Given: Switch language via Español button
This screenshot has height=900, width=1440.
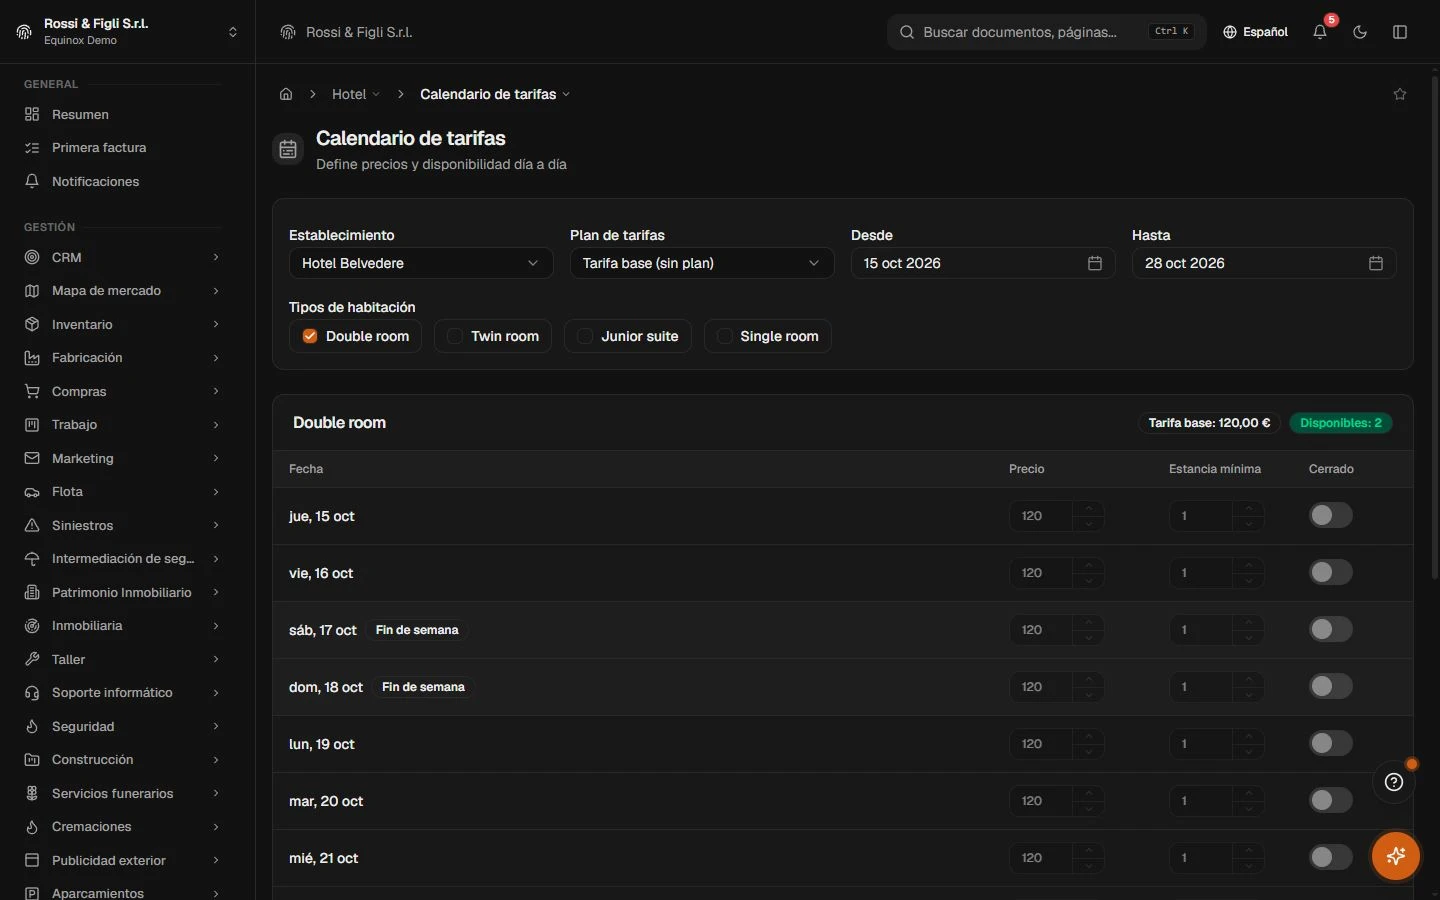Looking at the screenshot, I should [1255, 32].
